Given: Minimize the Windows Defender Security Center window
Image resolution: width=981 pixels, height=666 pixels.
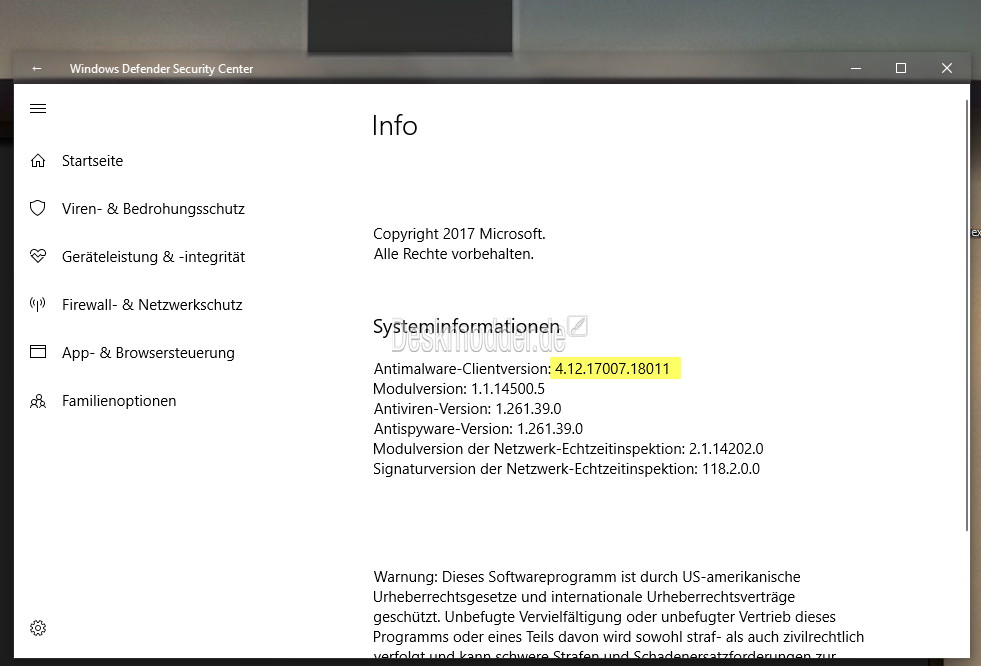Looking at the screenshot, I should pyautogui.click(x=856, y=68).
